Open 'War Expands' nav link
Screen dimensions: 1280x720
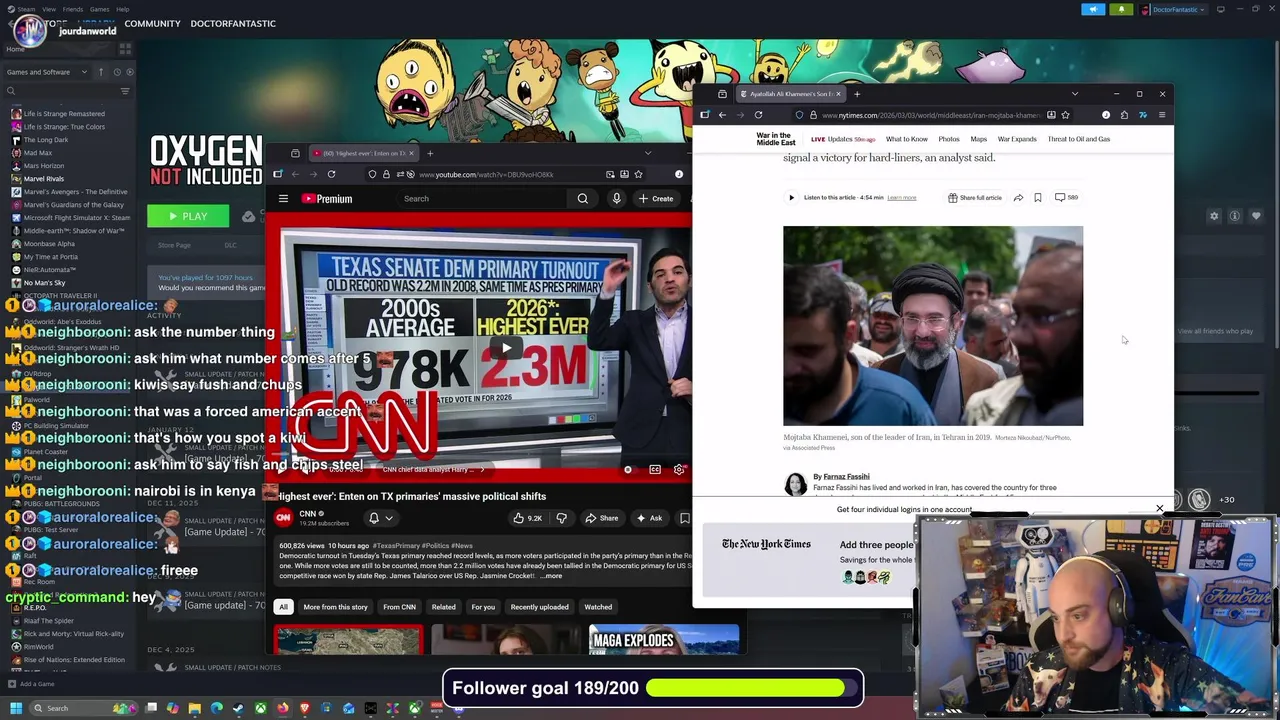(x=1017, y=139)
